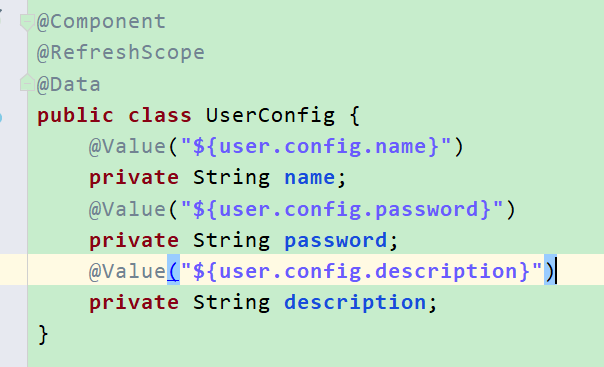Click the password field identifier before semicolon
Viewport: 604px width, 367px height.
pos(336,241)
